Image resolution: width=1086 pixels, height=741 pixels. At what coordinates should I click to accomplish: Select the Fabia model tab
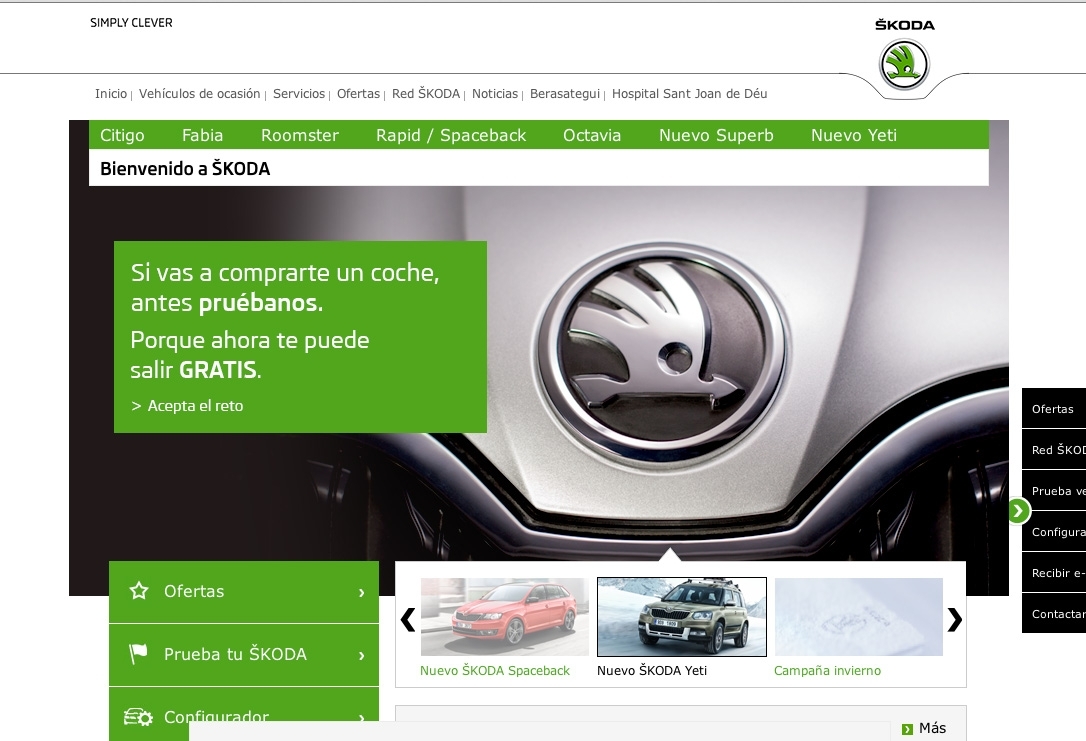point(202,135)
